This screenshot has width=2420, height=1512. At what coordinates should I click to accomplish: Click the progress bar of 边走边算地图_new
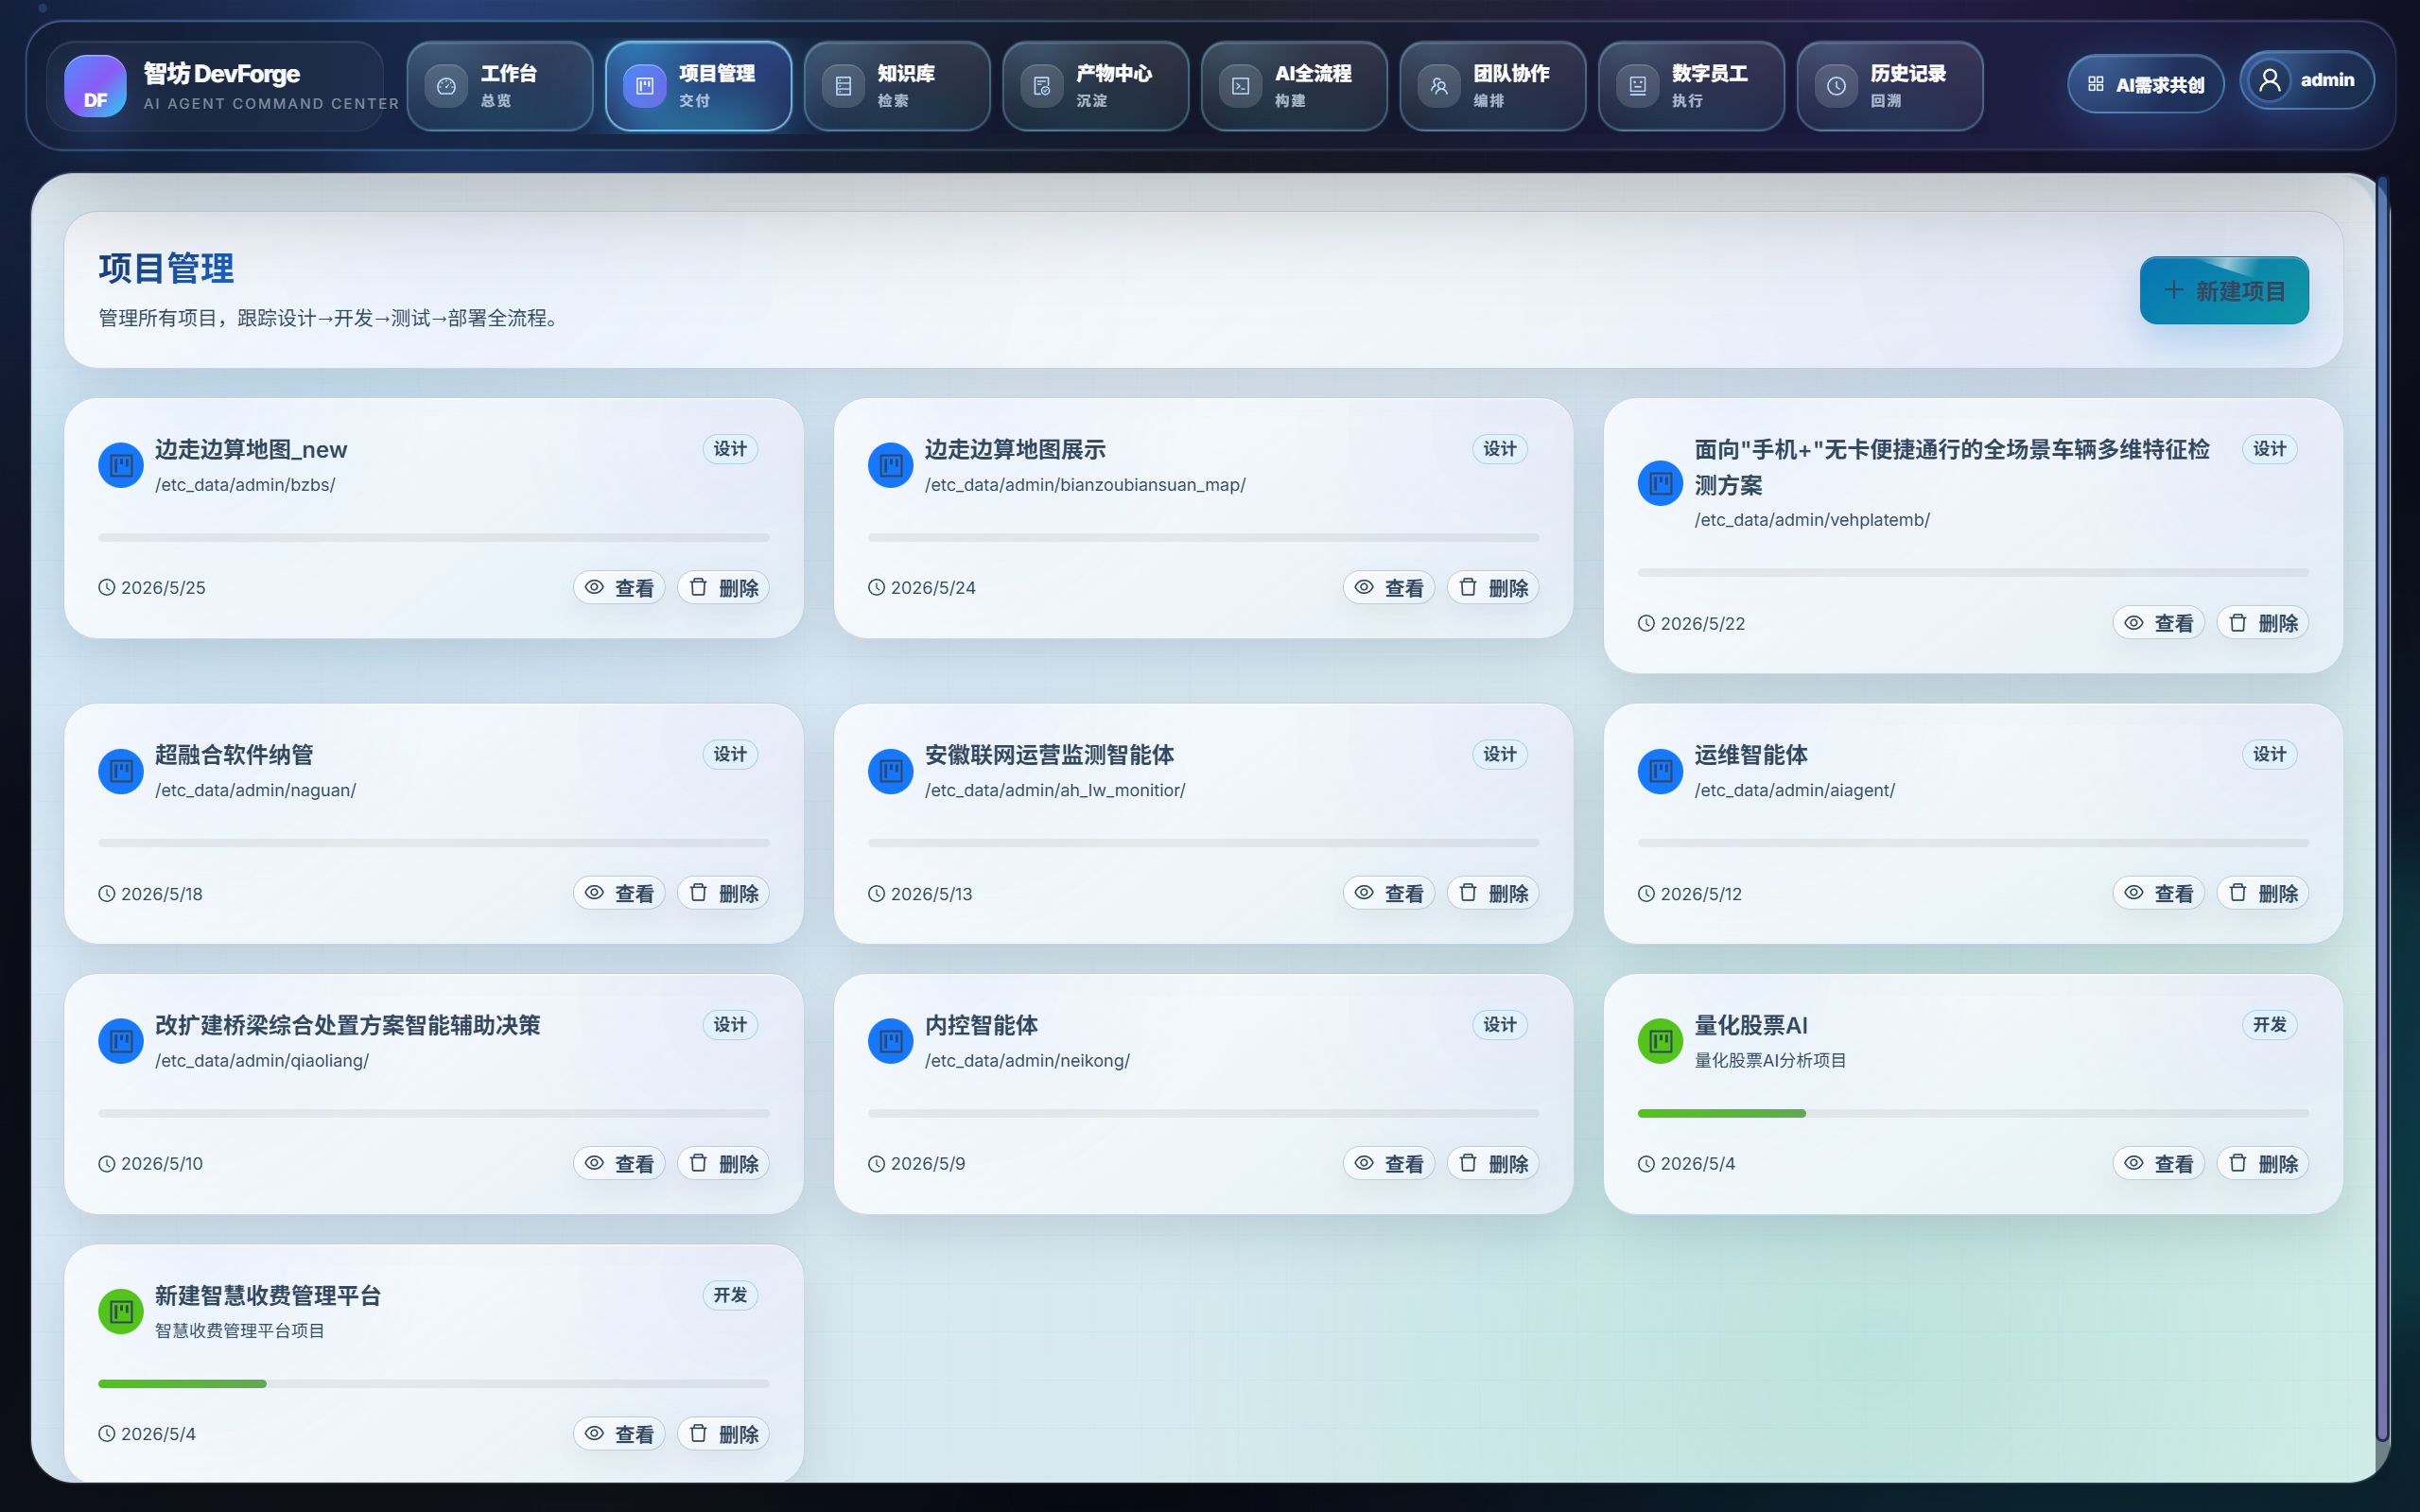tap(434, 537)
